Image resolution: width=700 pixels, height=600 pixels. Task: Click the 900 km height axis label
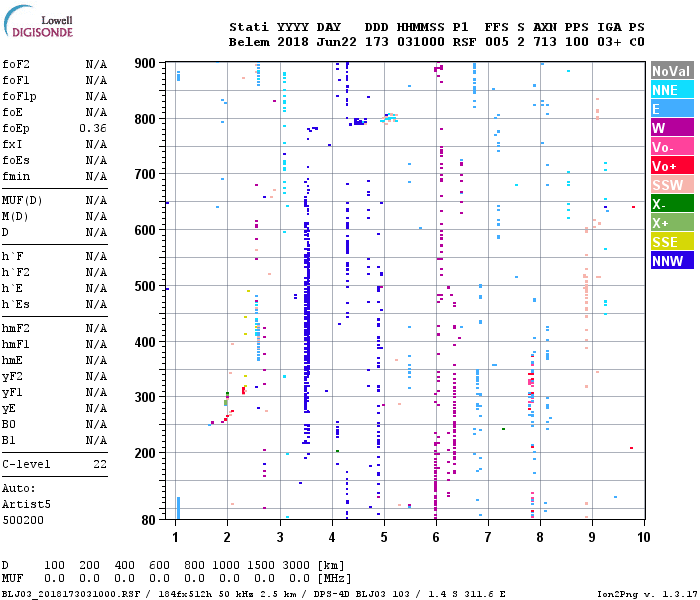click(145, 63)
